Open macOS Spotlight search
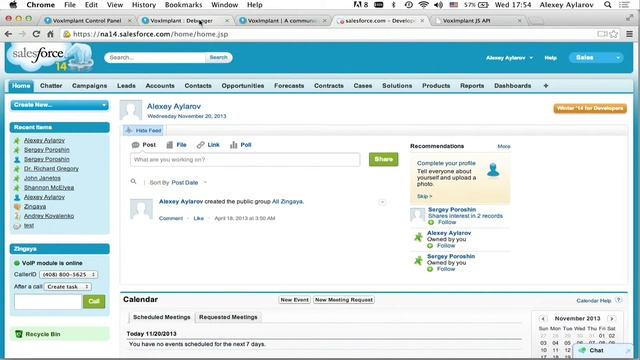Image resolution: width=640 pixels, height=360 pixels. [x=608, y=5]
